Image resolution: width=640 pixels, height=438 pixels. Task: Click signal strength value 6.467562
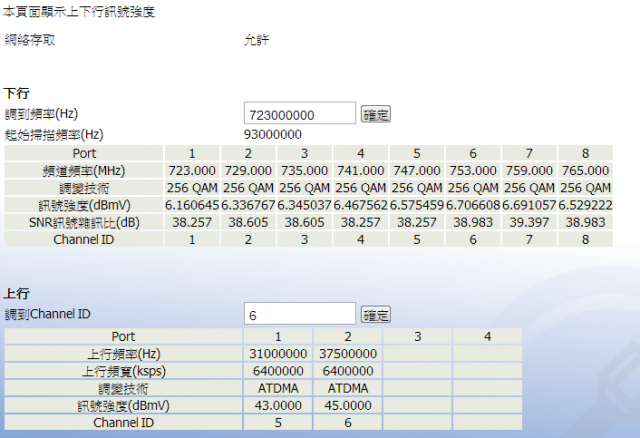pyautogui.click(x=361, y=205)
